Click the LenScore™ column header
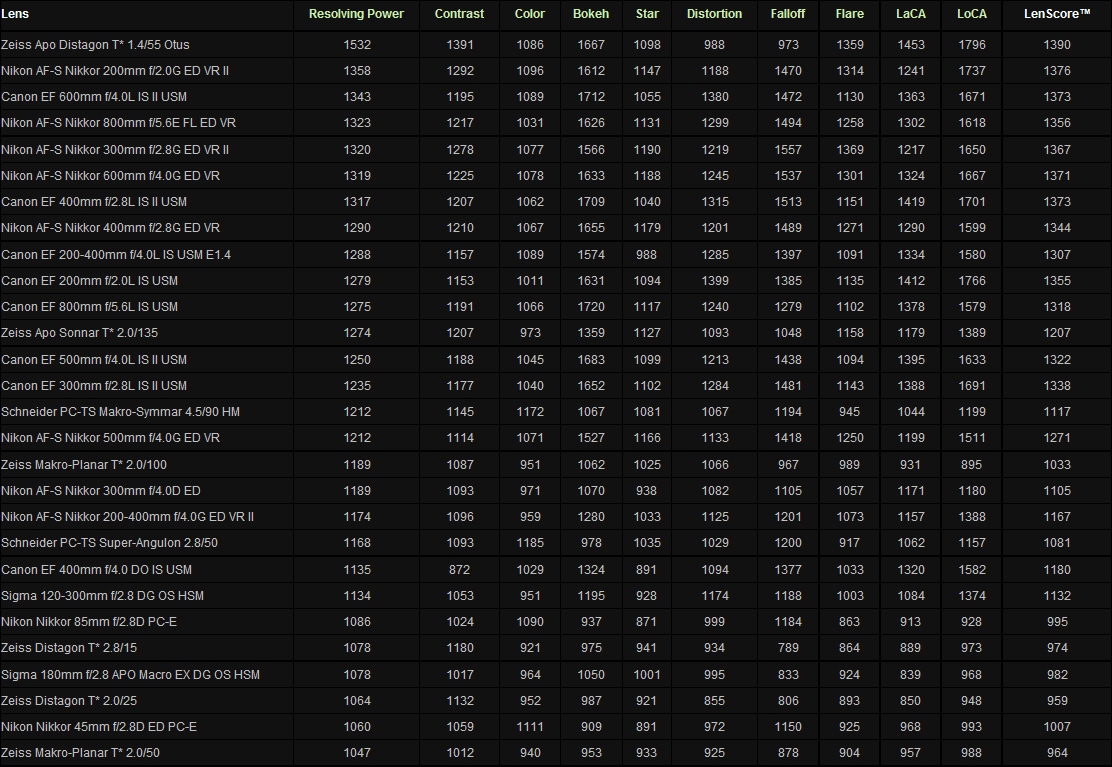 pos(1057,14)
